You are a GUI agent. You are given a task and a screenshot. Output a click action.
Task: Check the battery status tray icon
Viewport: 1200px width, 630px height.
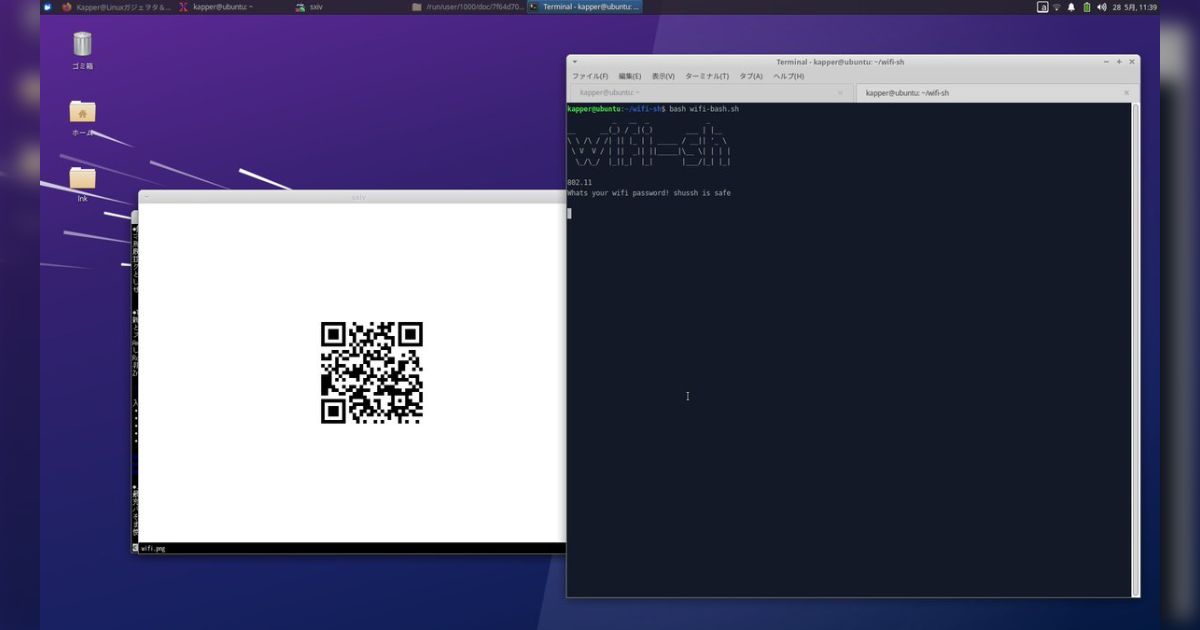[x=1086, y=7]
